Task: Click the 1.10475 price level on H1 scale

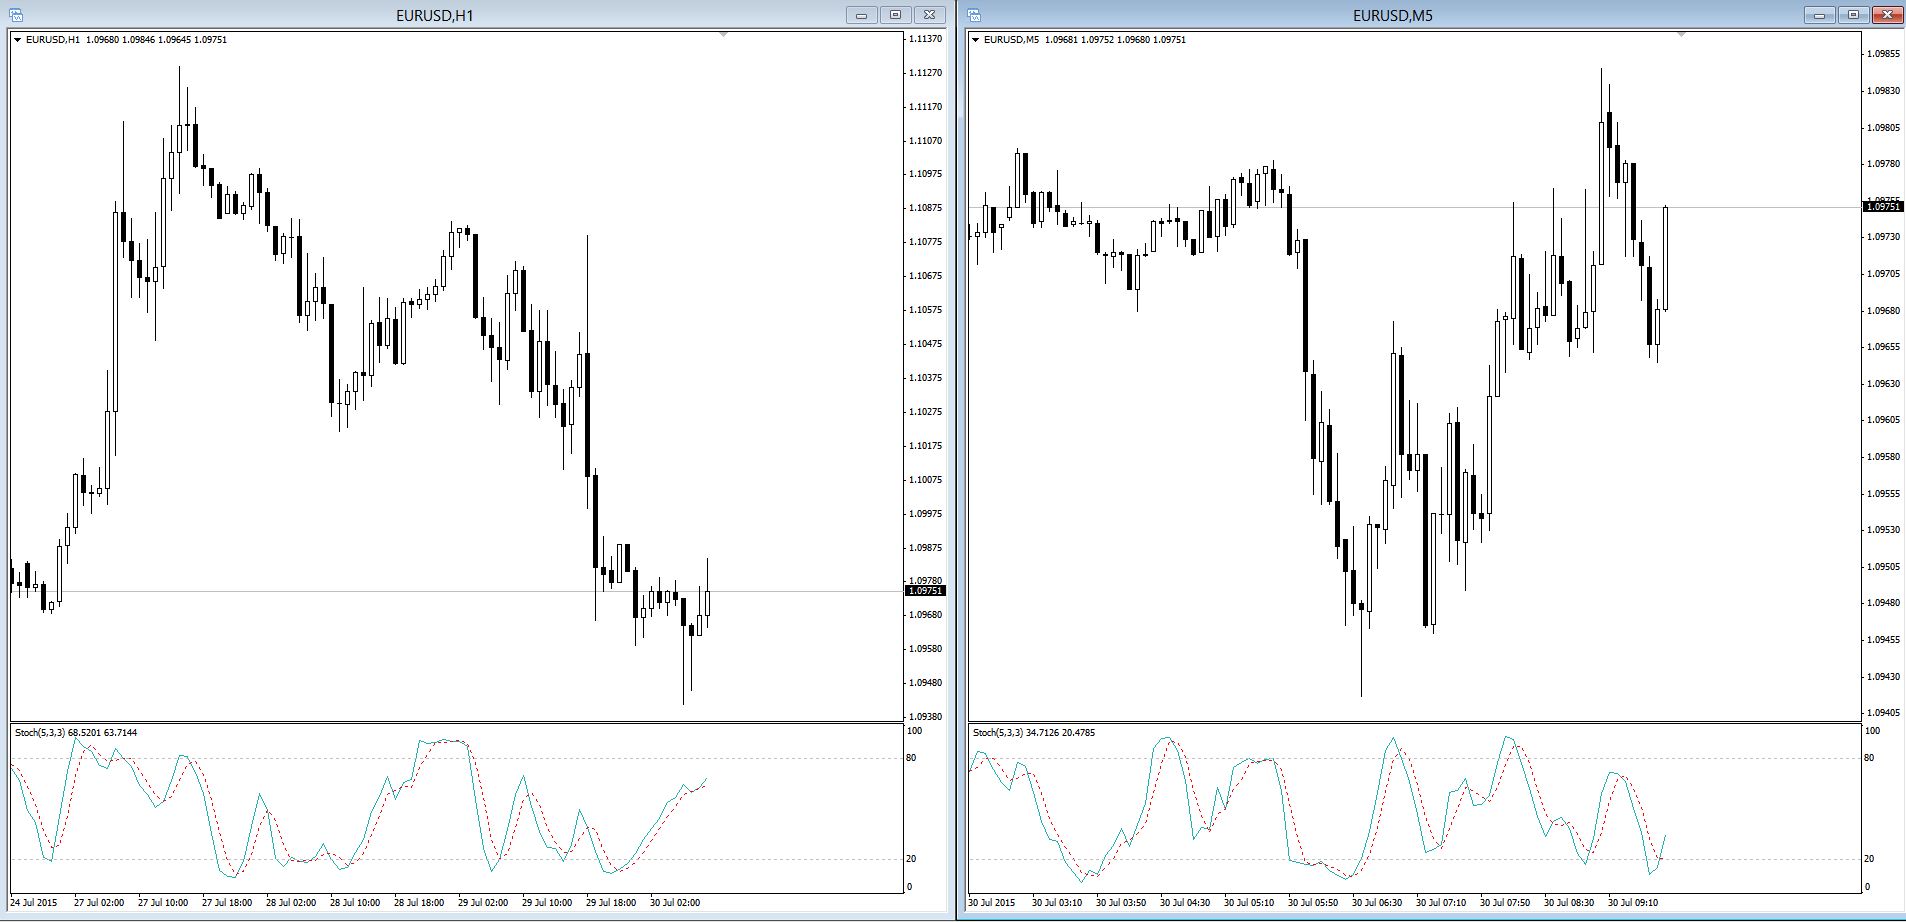Action: point(926,344)
